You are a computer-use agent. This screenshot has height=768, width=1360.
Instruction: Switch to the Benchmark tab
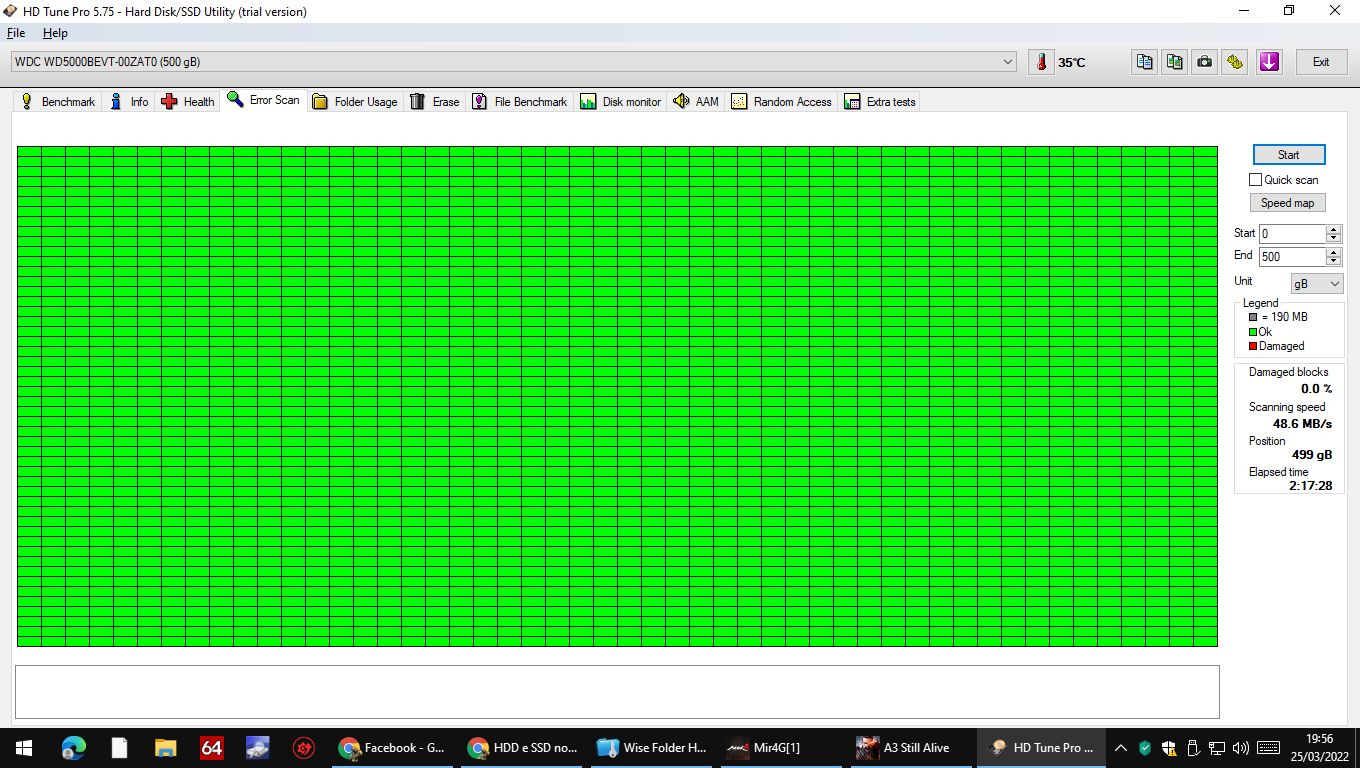pos(58,102)
